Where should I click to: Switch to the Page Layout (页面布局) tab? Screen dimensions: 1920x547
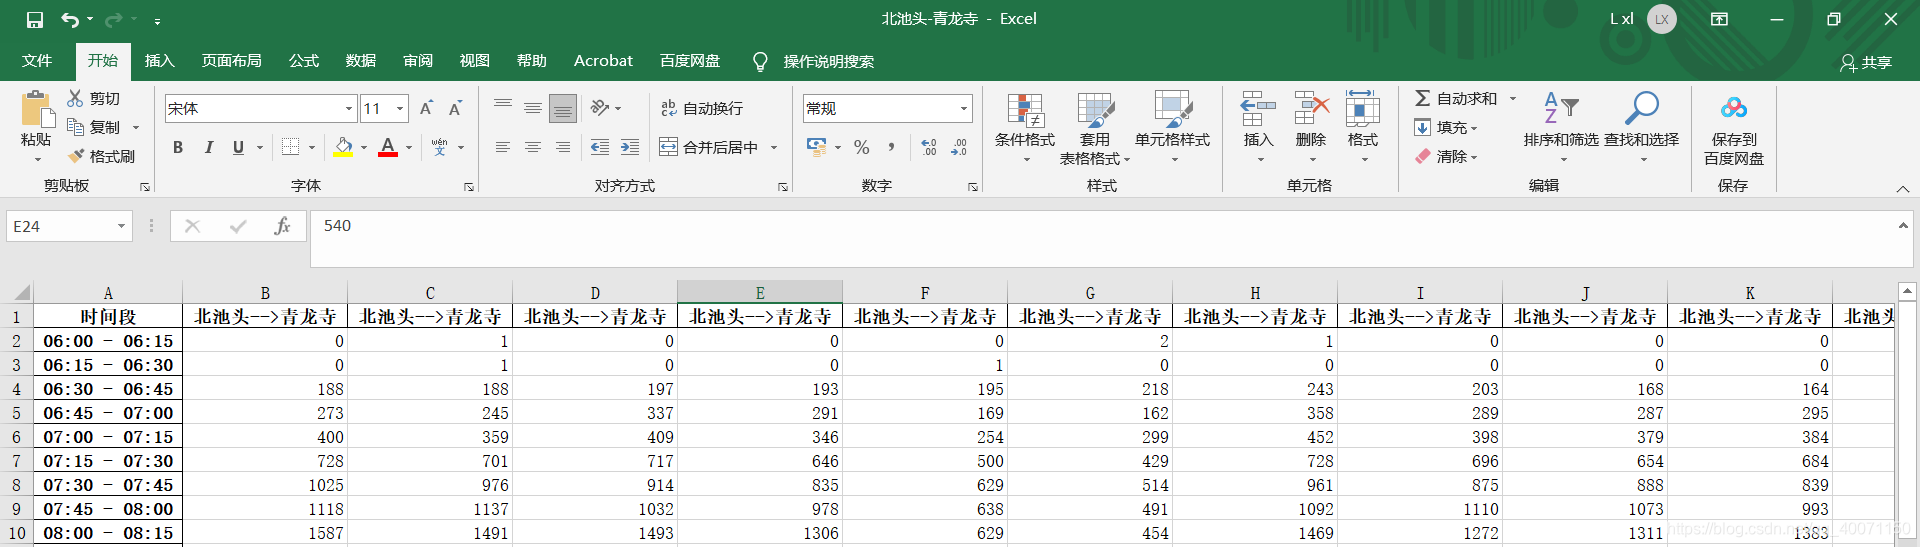point(232,61)
